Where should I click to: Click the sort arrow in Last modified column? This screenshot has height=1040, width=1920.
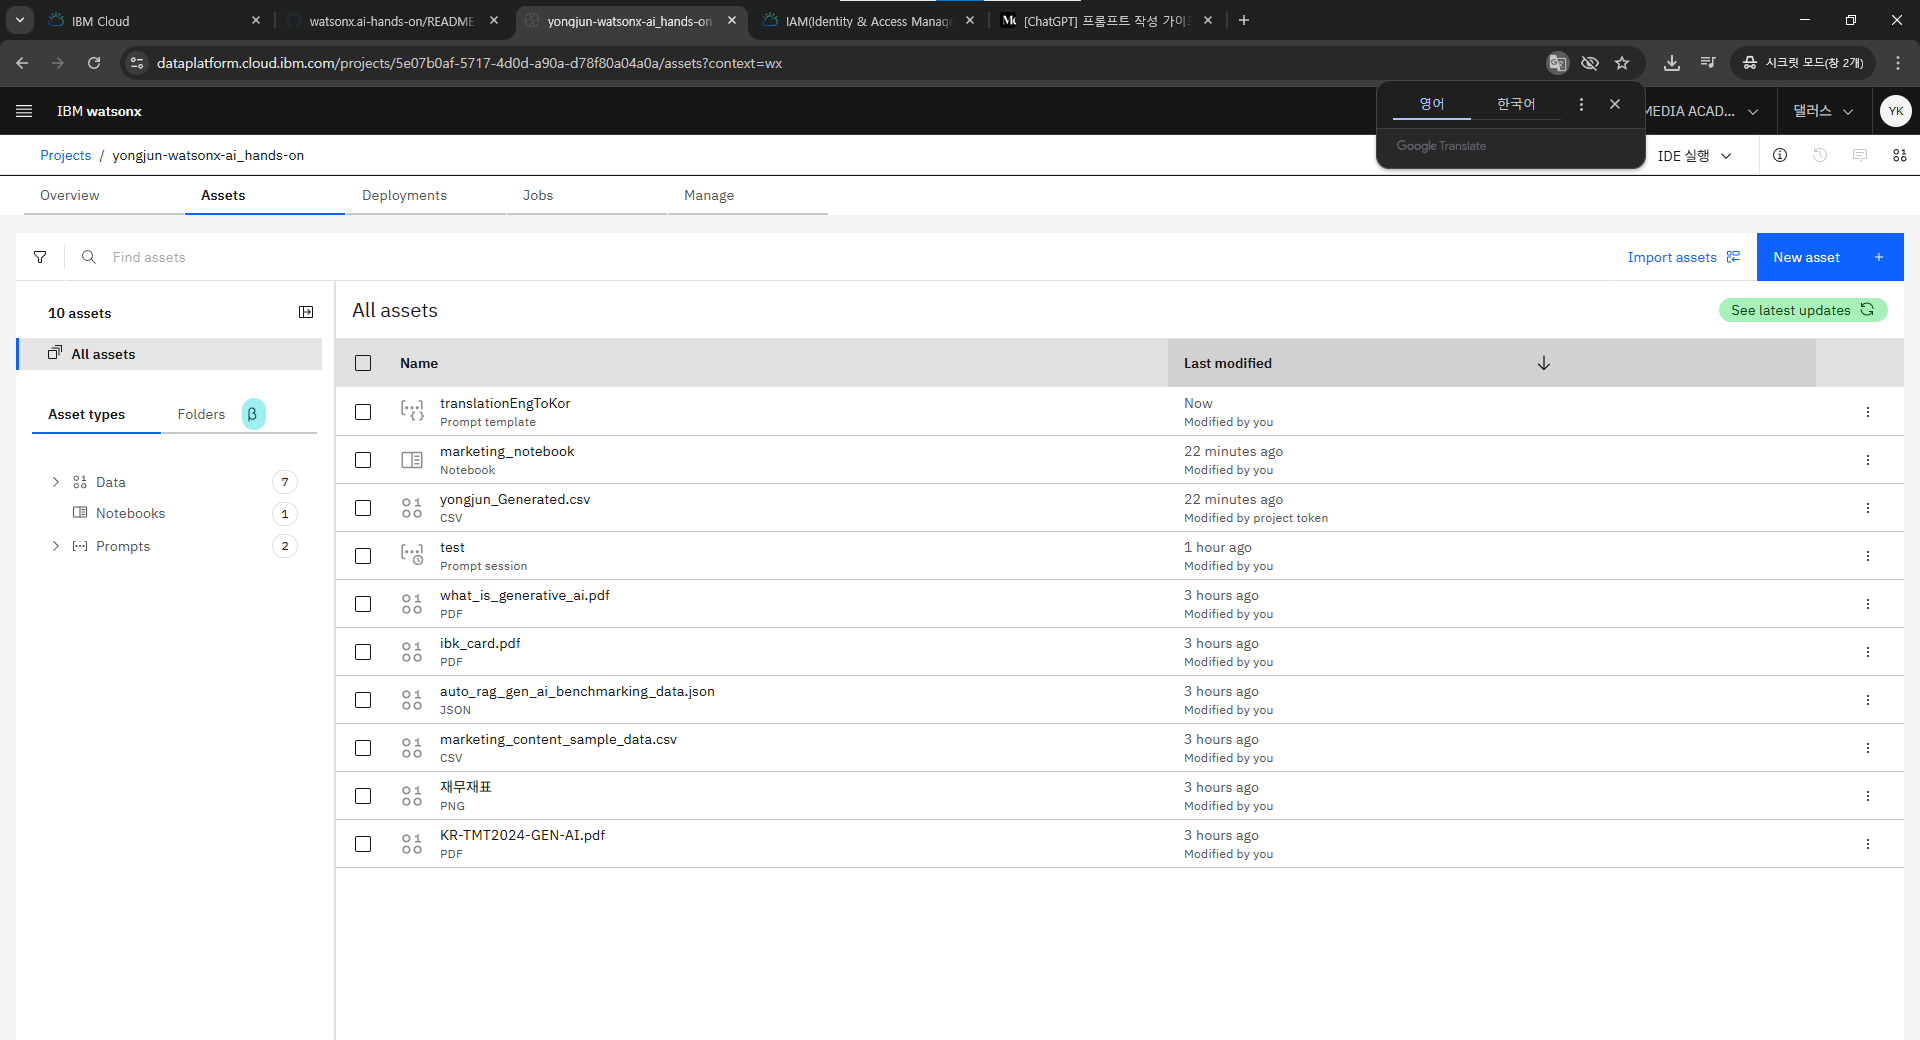1544,363
